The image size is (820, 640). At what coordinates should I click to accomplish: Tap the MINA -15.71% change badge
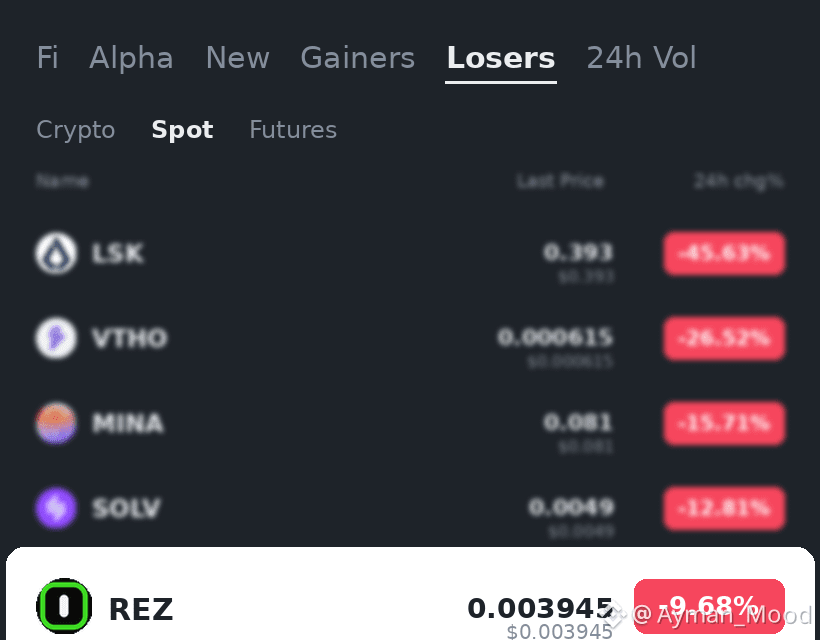point(724,423)
